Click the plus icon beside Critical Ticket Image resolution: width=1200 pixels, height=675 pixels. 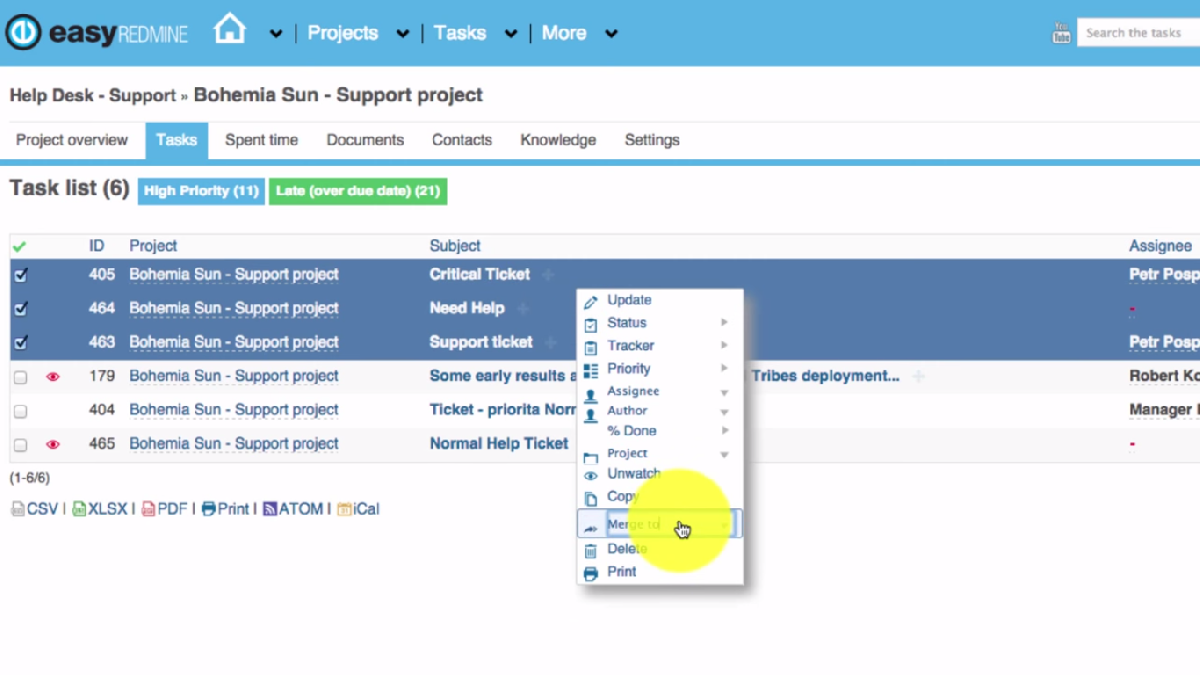click(547, 275)
